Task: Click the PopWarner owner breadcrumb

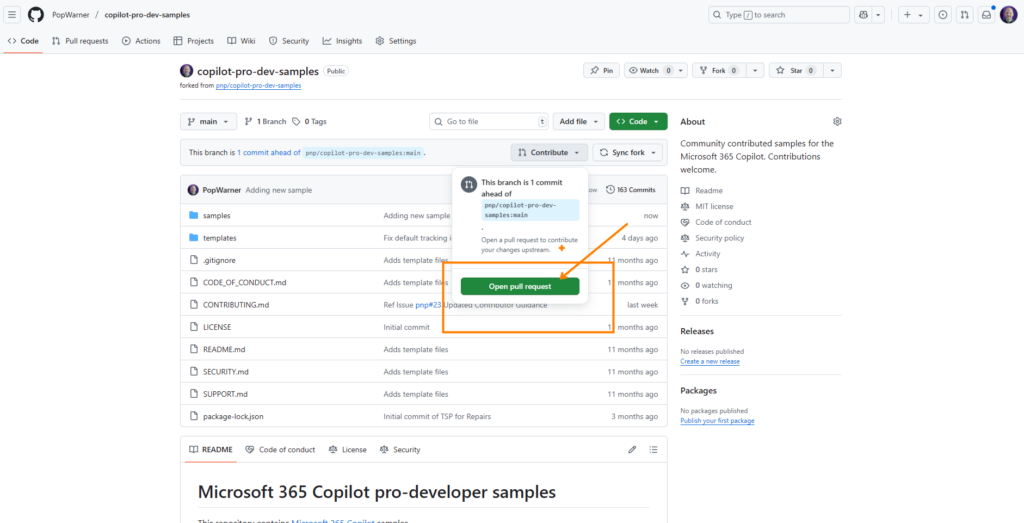Action: tap(71, 15)
